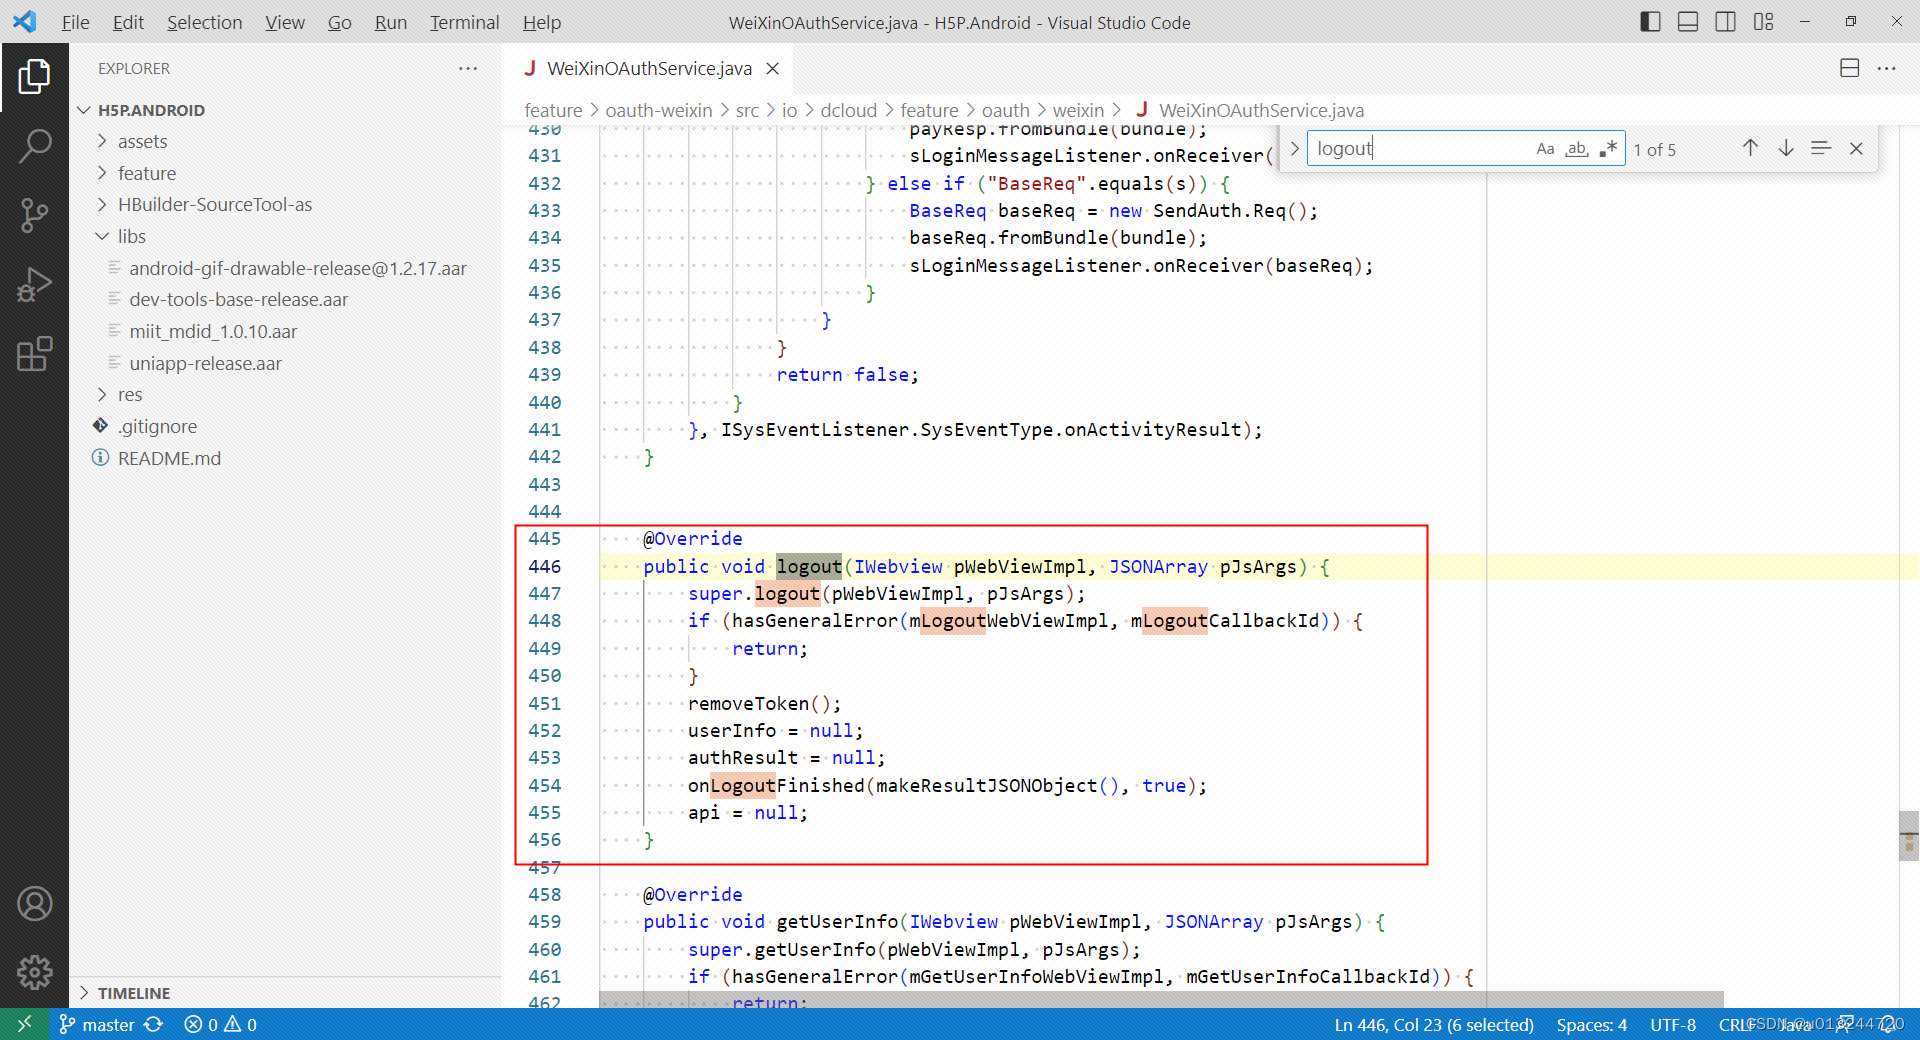Expand the replace toggle chevron in find widget
This screenshot has width=1920, height=1040.
click(1294, 148)
